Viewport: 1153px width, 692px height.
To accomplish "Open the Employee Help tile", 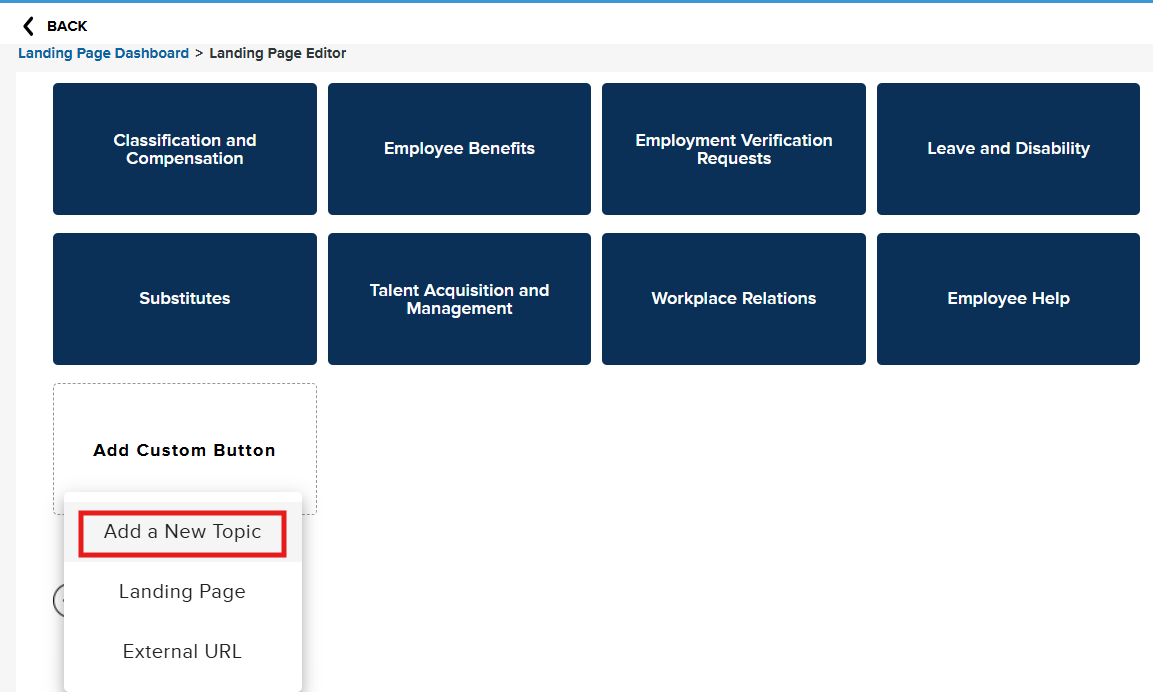I will coord(1007,298).
